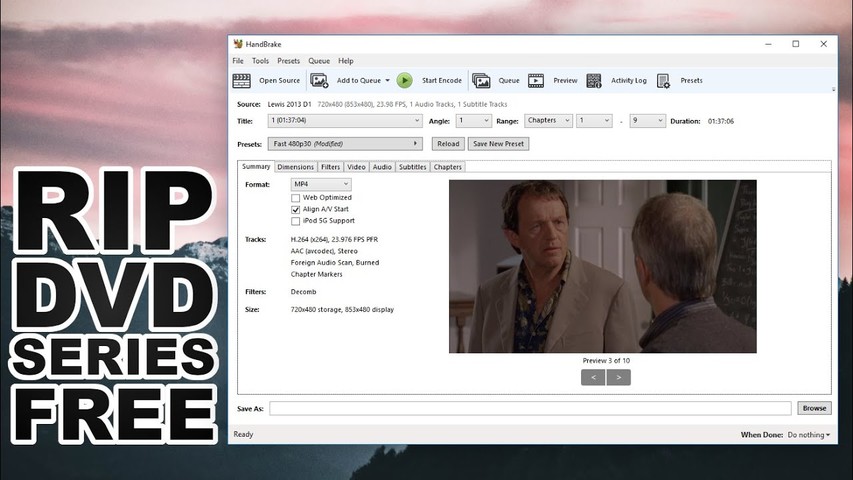The height and width of the screenshot is (480, 853).
Task: Open the Format MP4 dropdown
Action: coord(321,184)
